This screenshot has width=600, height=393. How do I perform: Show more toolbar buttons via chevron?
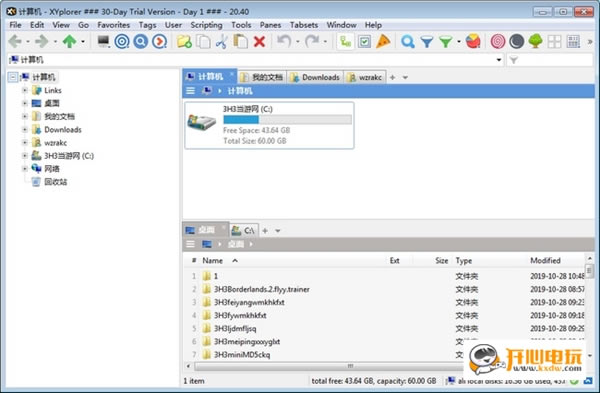[590, 41]
